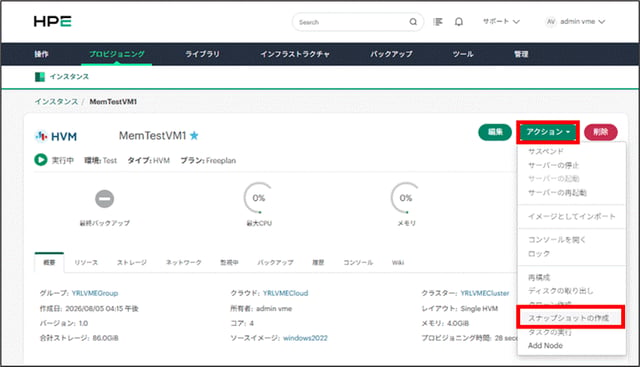The image size is (640, 367).
Task: Select Add Node in the action menu
Action: pos(545,345)
